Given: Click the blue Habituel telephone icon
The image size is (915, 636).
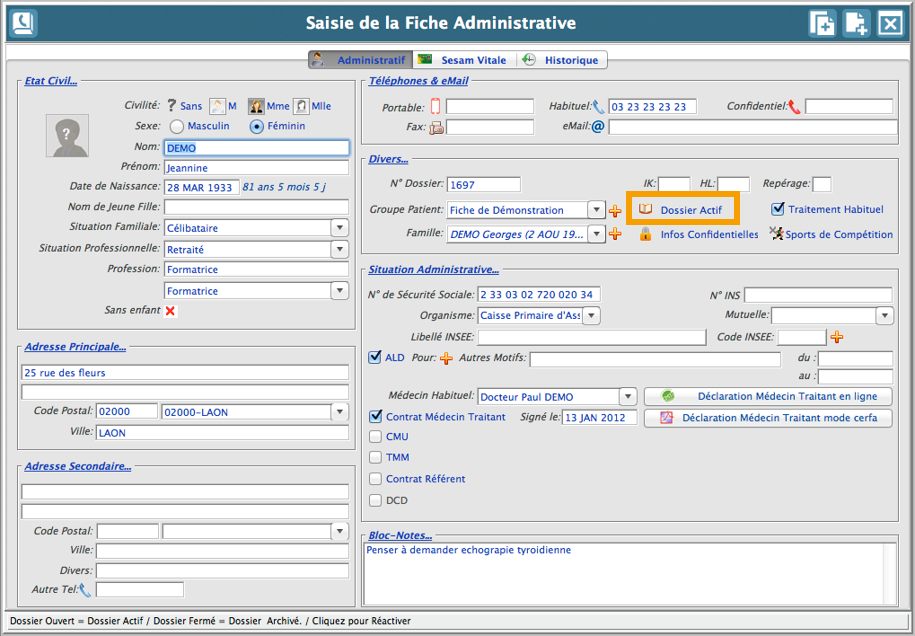Looking at the screenshot, I should (599, 107).
